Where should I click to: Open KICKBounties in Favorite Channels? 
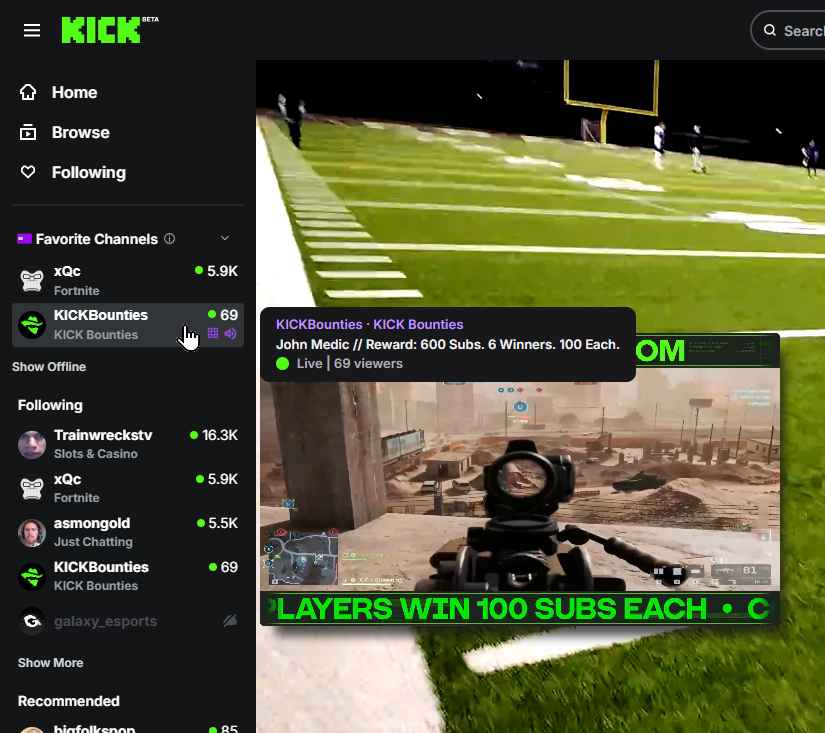coord(128,325)
